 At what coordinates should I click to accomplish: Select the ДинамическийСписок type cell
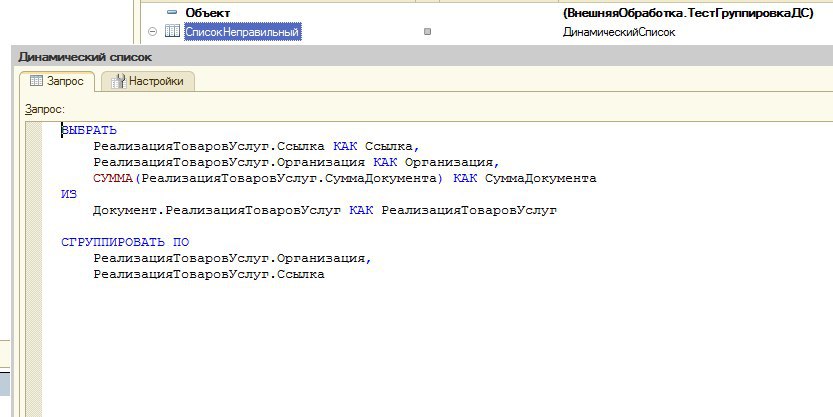click(x=619, y=32)
